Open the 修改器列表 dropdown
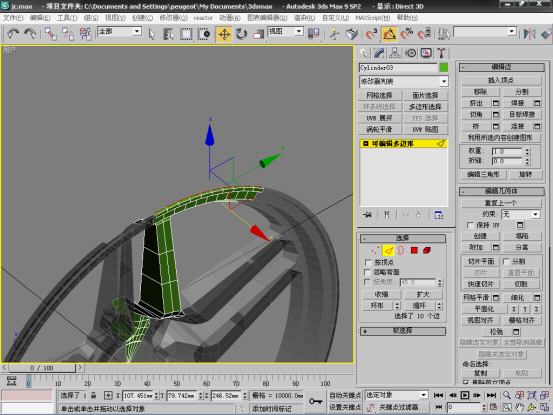The image size is (553, 415). 403,81
